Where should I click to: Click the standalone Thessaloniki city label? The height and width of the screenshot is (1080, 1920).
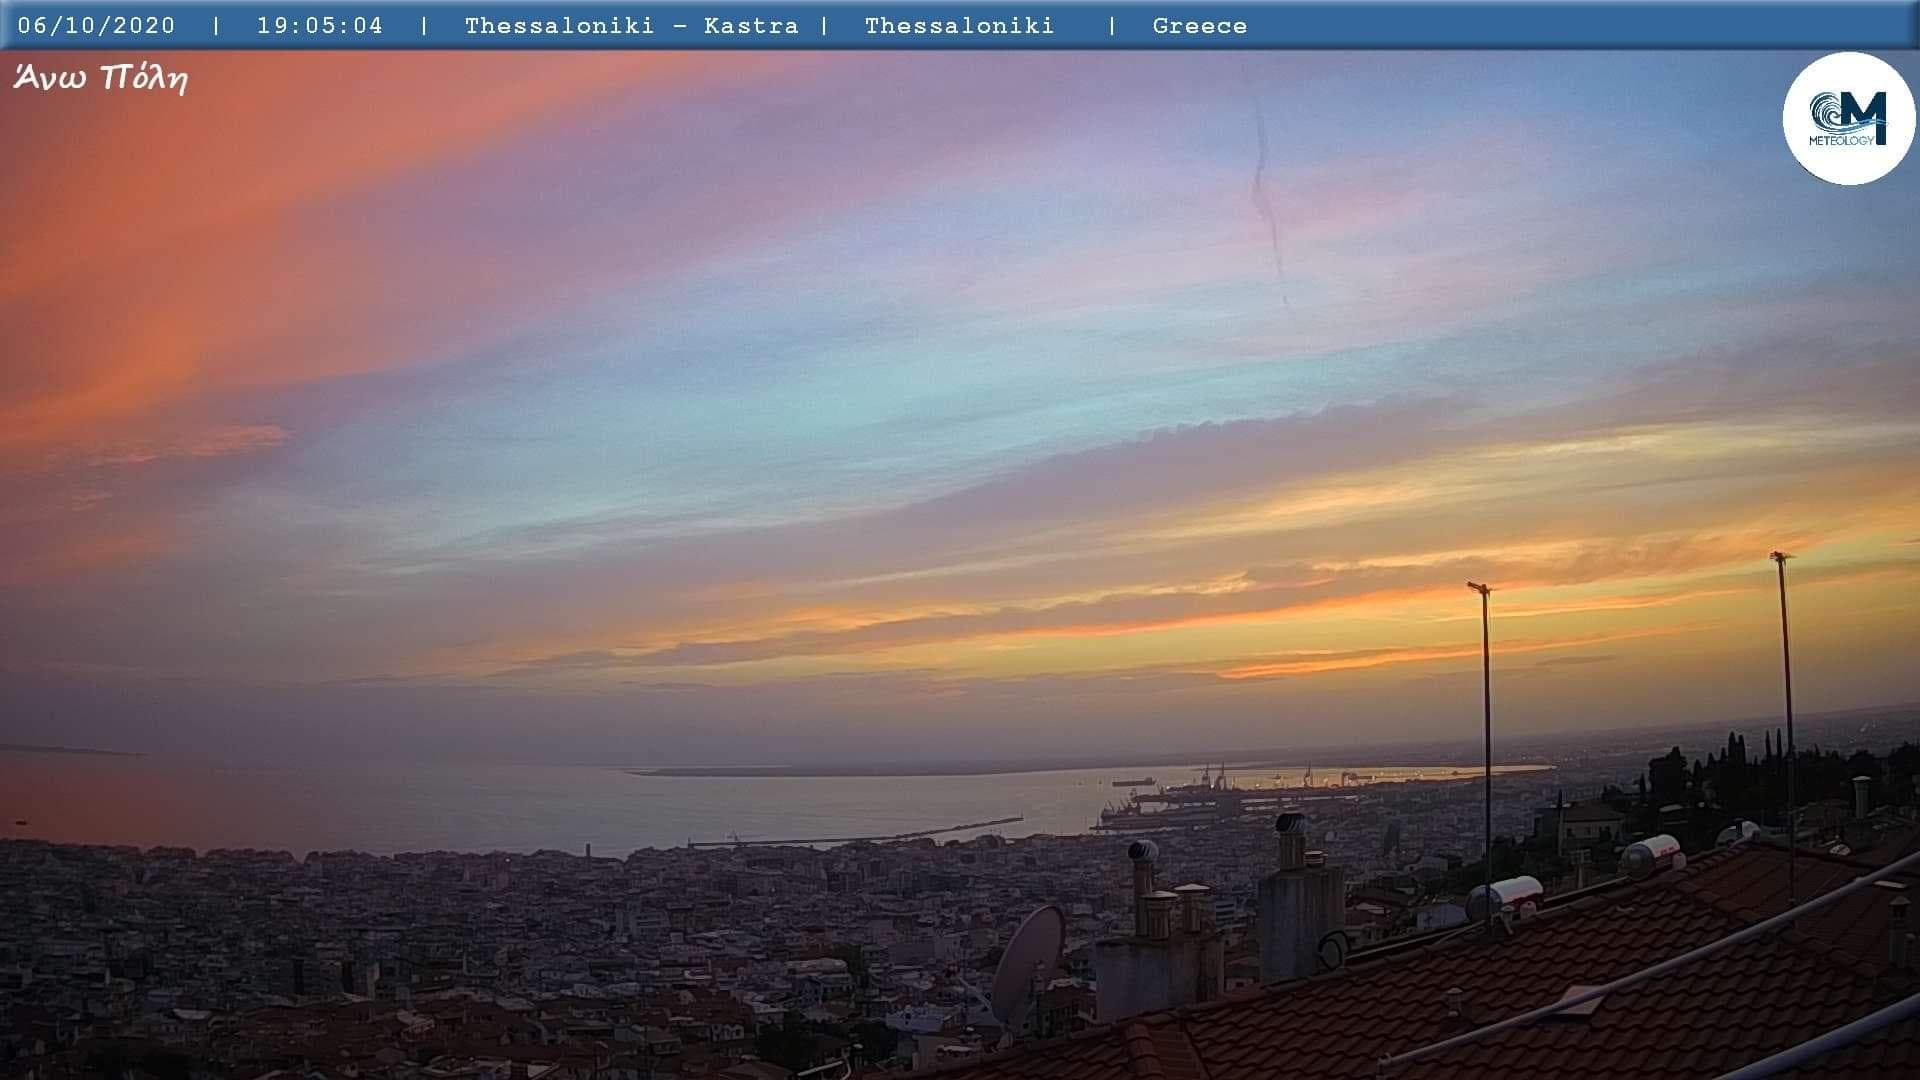click(x=958, y=26)
